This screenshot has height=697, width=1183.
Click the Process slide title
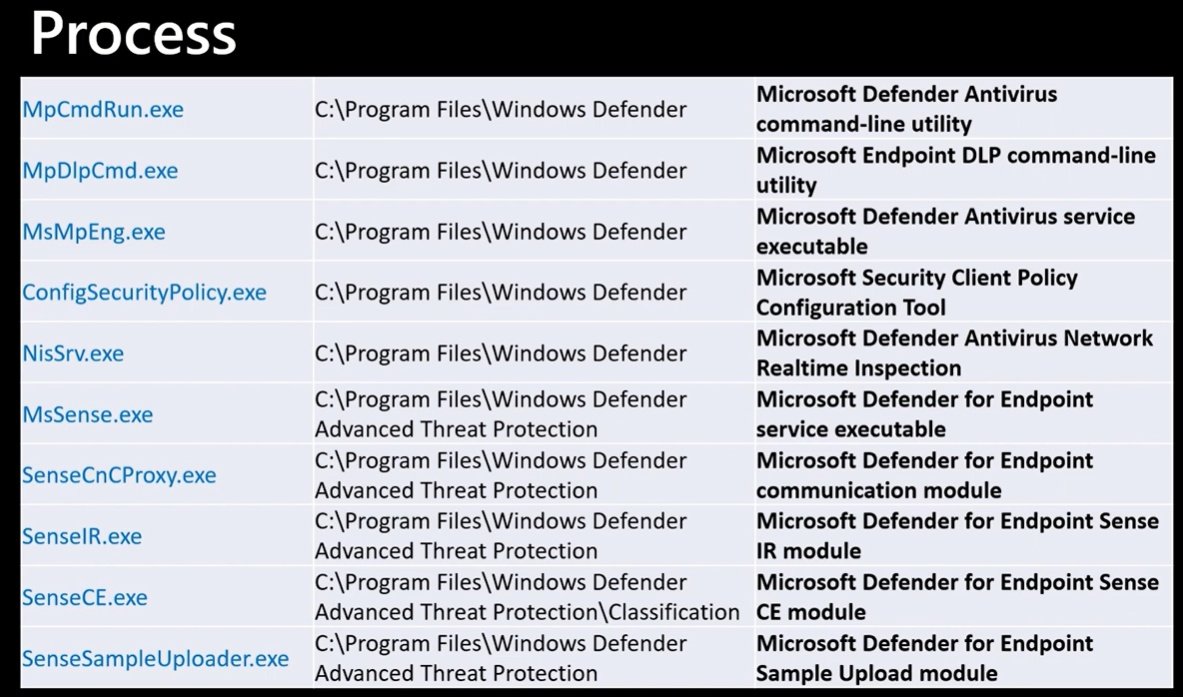pos(134,34)
